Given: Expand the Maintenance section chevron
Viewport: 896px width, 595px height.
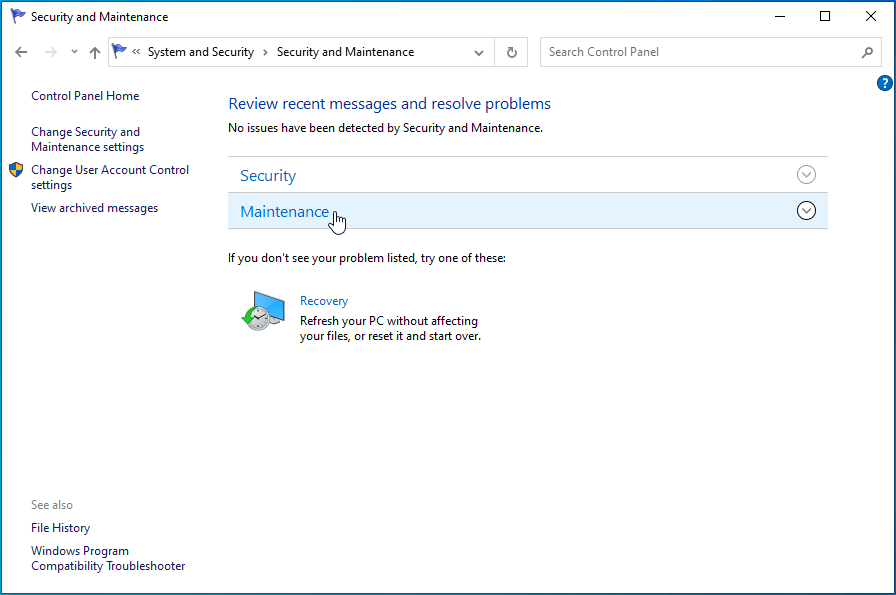Looking at the screenshot, I should coord(806,211).
